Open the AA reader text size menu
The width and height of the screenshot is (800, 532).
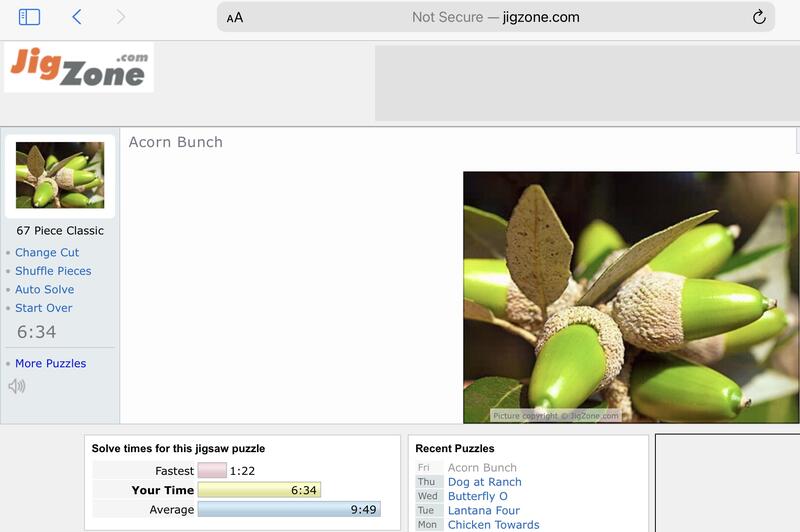[x=235, y=17]
